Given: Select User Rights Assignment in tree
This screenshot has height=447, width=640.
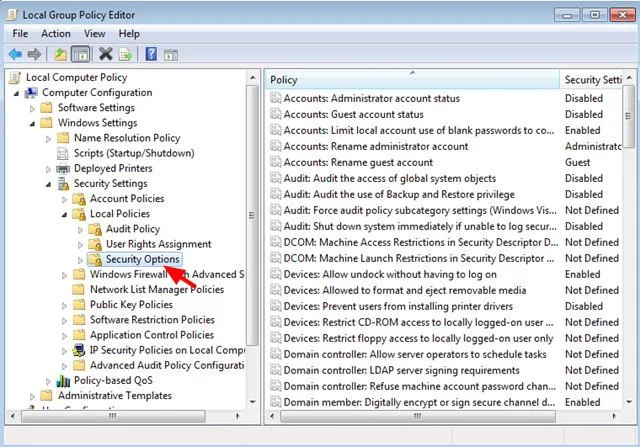Looking at the screenshot, I should point(158,244).
